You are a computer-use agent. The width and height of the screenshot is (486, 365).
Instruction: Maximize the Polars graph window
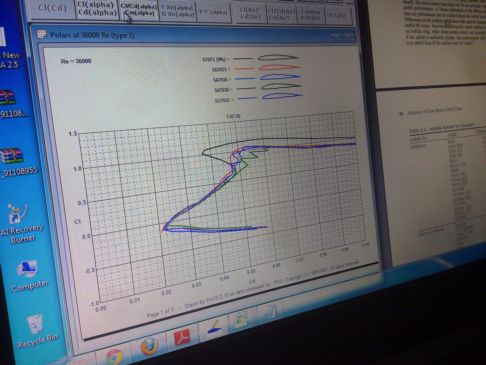(348, 35)
